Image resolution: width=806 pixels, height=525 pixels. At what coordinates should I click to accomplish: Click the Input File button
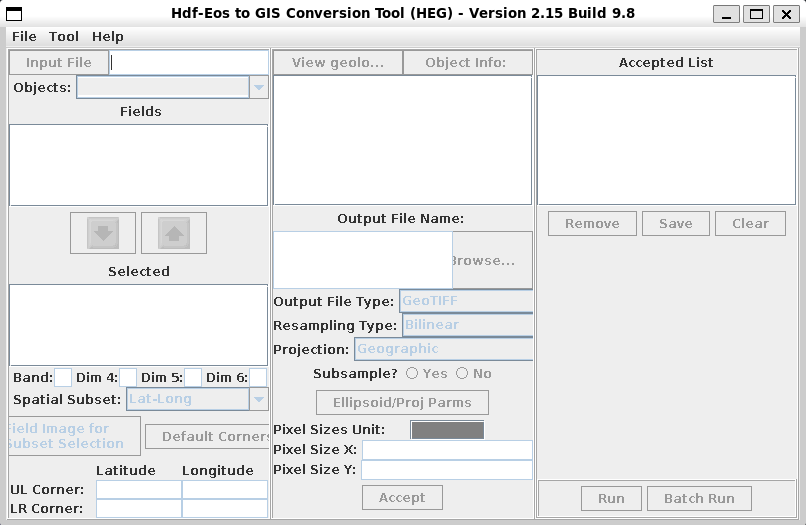(59, 62)
